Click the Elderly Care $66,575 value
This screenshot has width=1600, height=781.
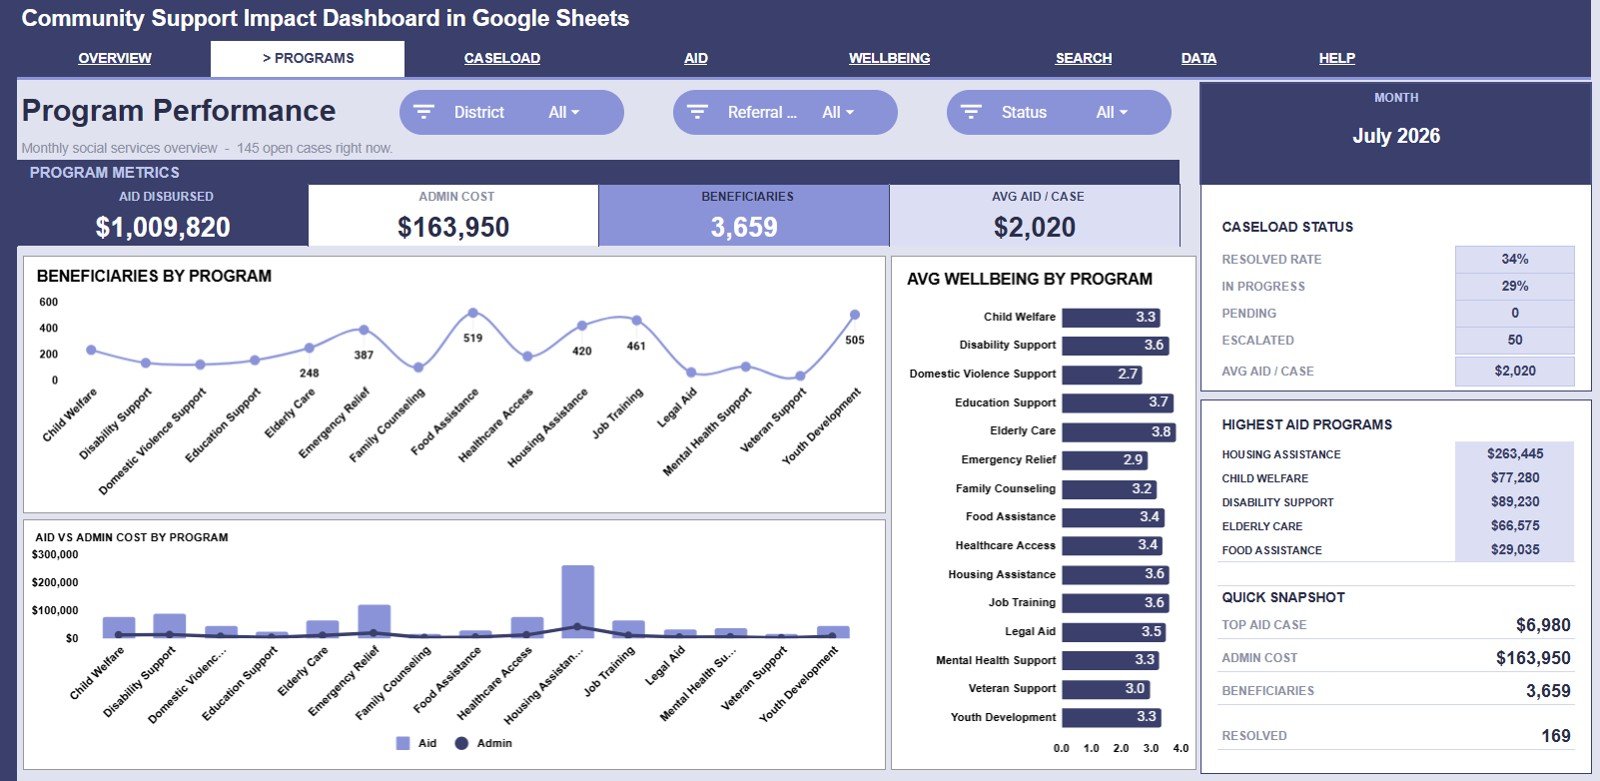coord(1515,526)
